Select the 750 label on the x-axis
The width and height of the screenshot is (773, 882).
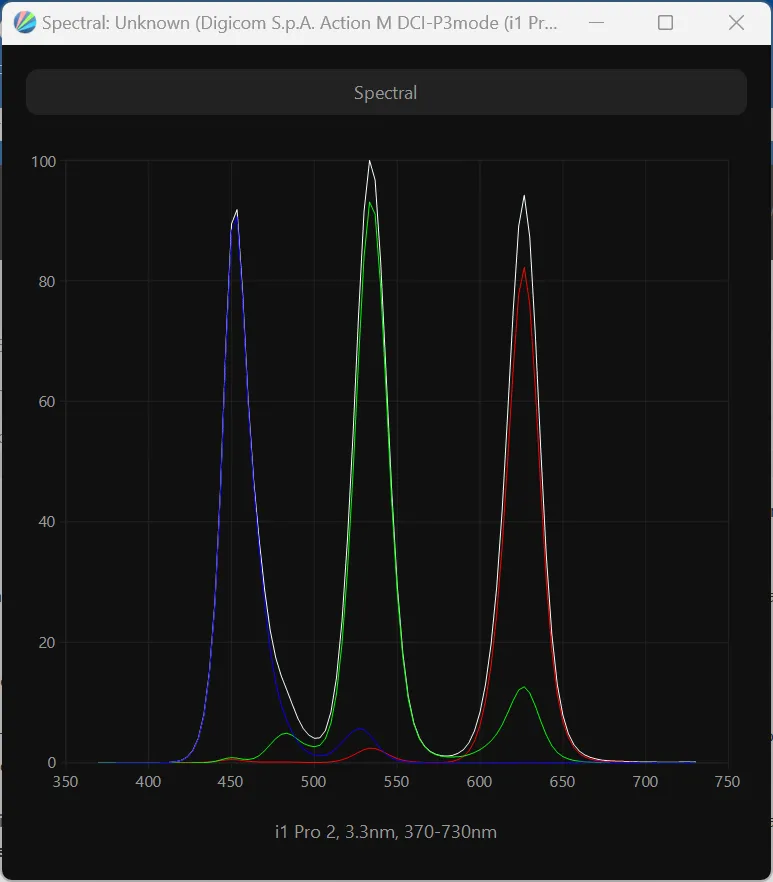point(727,782)
